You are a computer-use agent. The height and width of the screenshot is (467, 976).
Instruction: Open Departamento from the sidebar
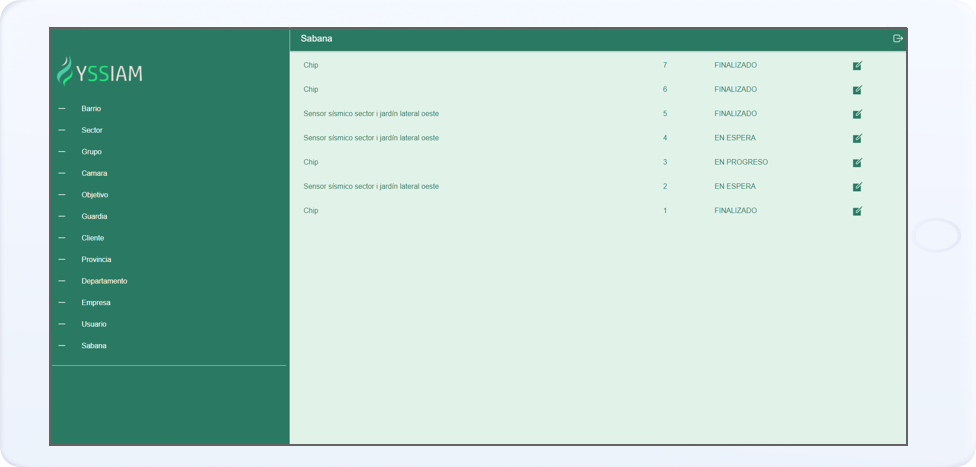(x=104, y=281)
